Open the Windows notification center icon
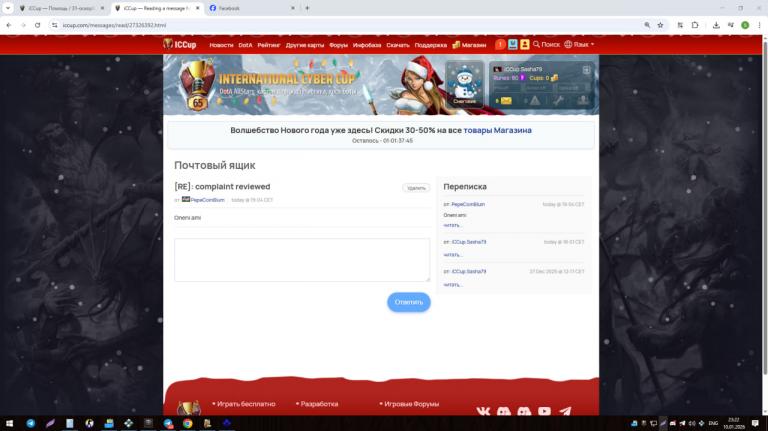This screenshot has width=768, height=431. [x=755, y=423]
